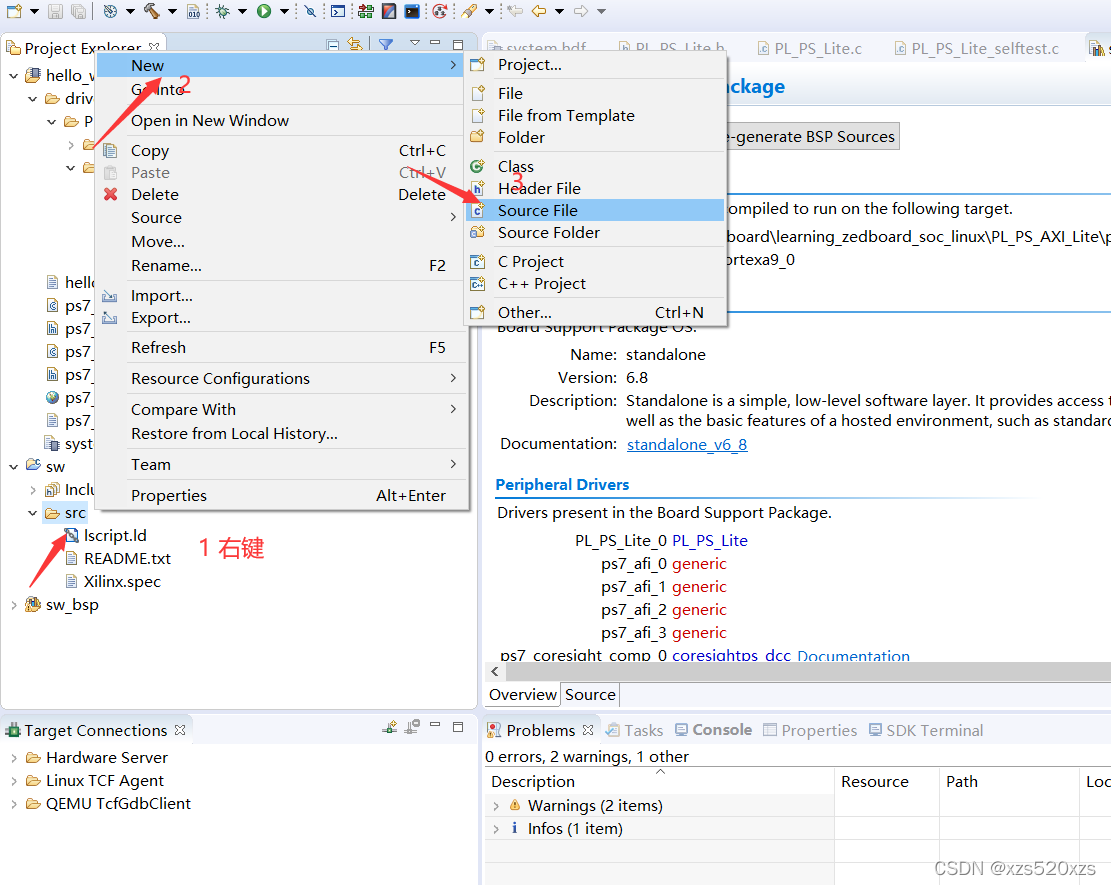Open the dropdown beside the New toolbar icon

coord(33,11)
